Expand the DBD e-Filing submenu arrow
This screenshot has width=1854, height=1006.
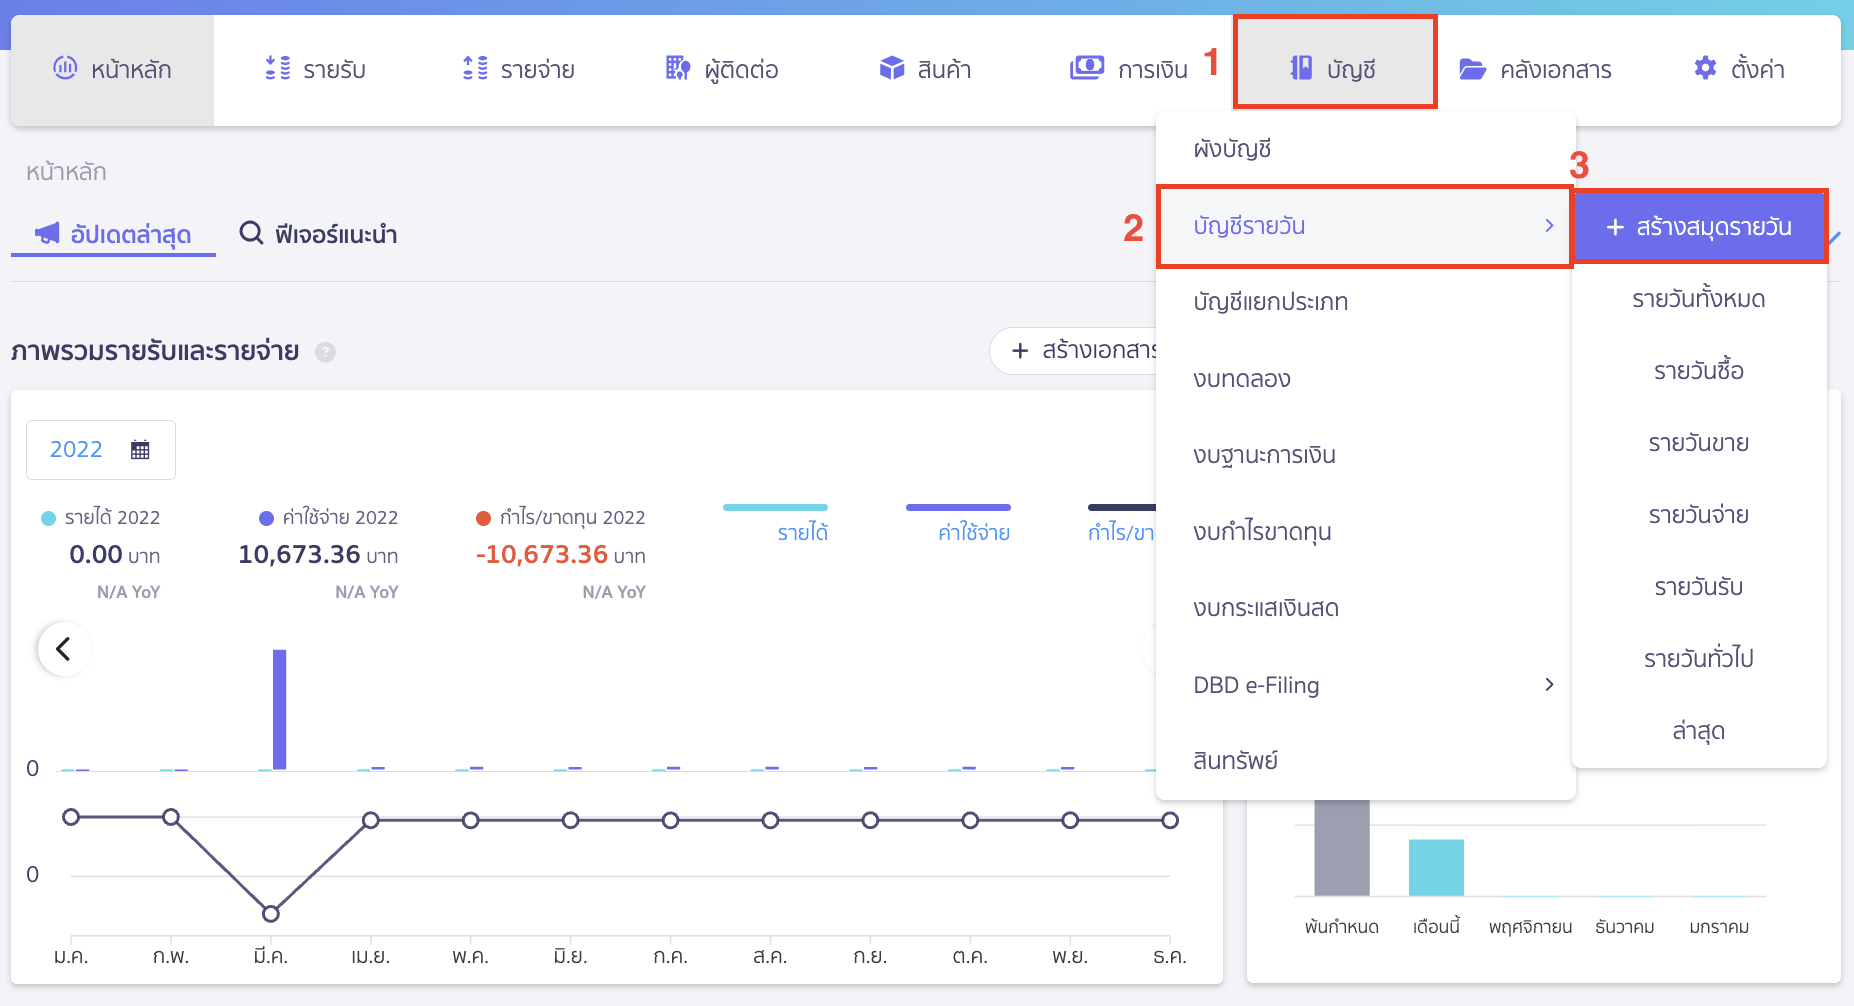(1548, 685)
